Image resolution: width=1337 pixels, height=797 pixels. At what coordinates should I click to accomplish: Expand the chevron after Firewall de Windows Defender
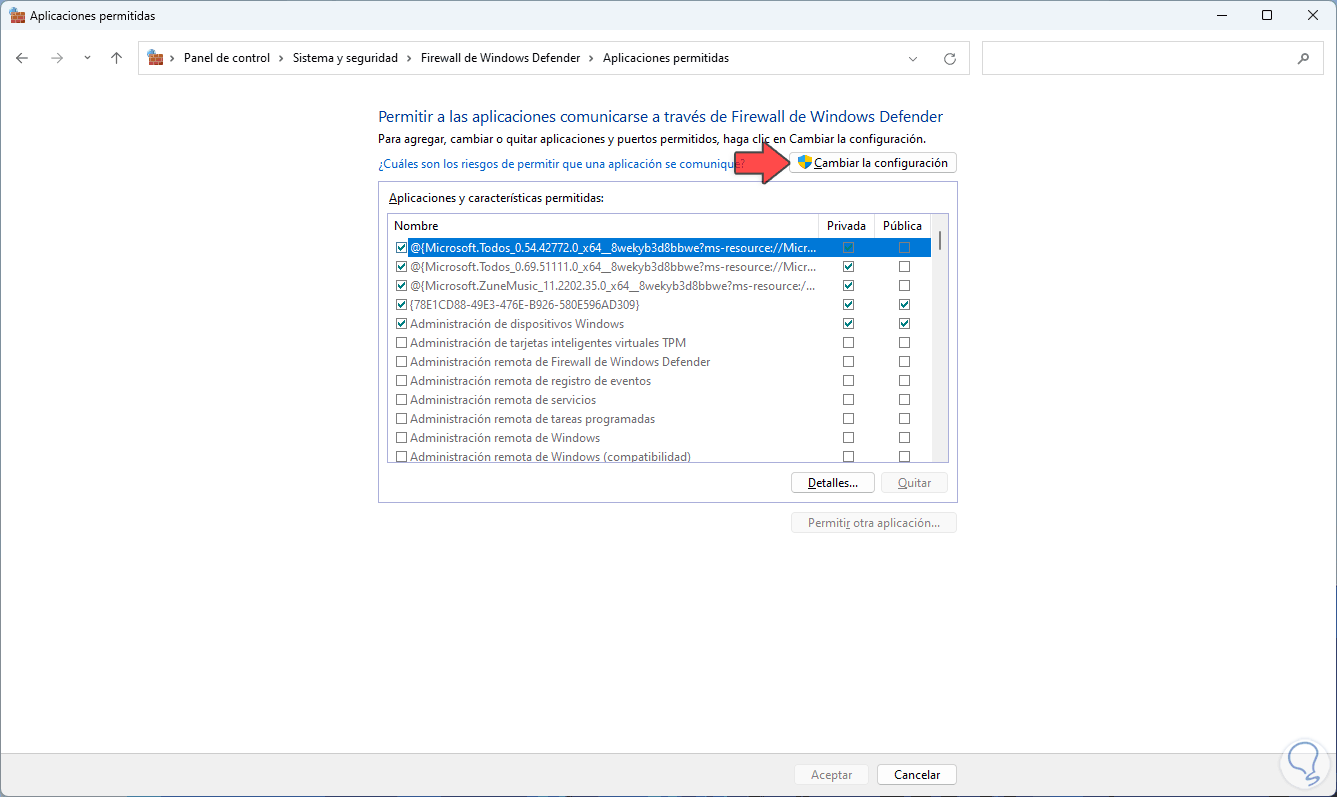point(592,58)
